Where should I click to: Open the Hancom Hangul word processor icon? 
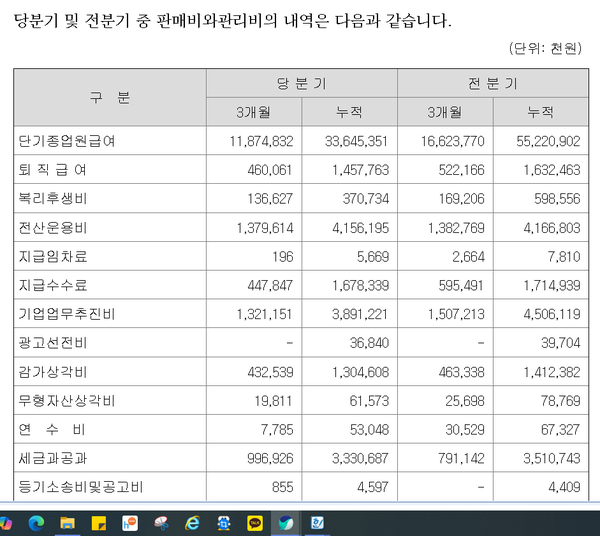(x=317, y=523)
